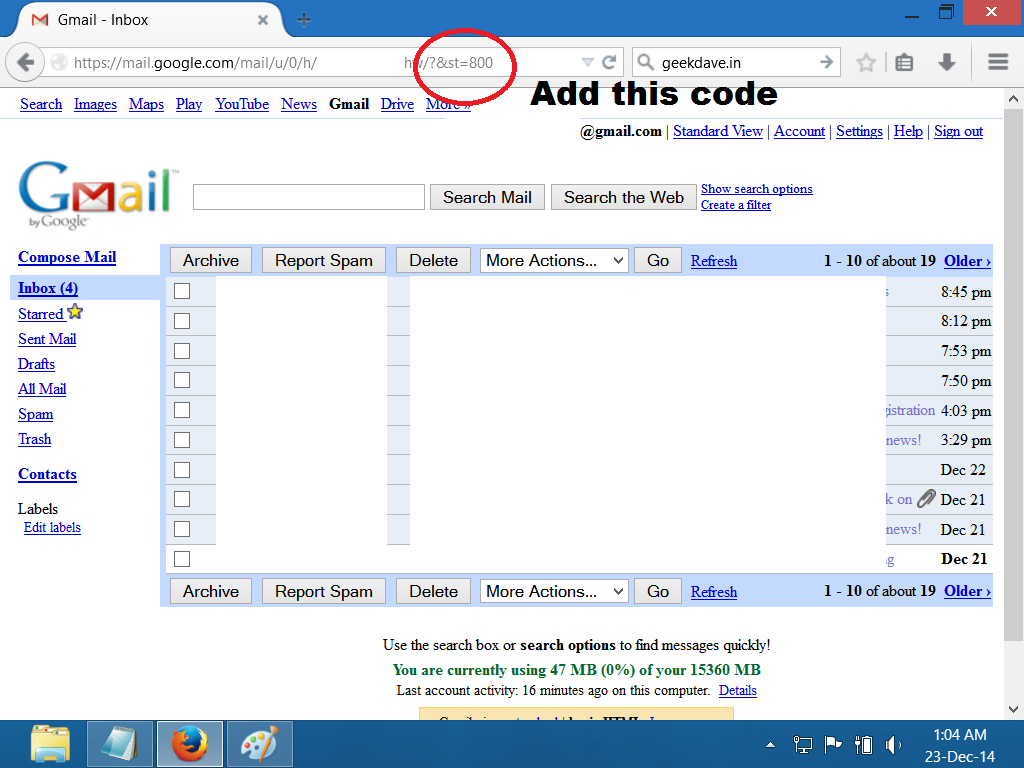This screenshot has width=1024, height=768.
Task: Check the message received at 4:03 pm
Action: tap(182, 410)
